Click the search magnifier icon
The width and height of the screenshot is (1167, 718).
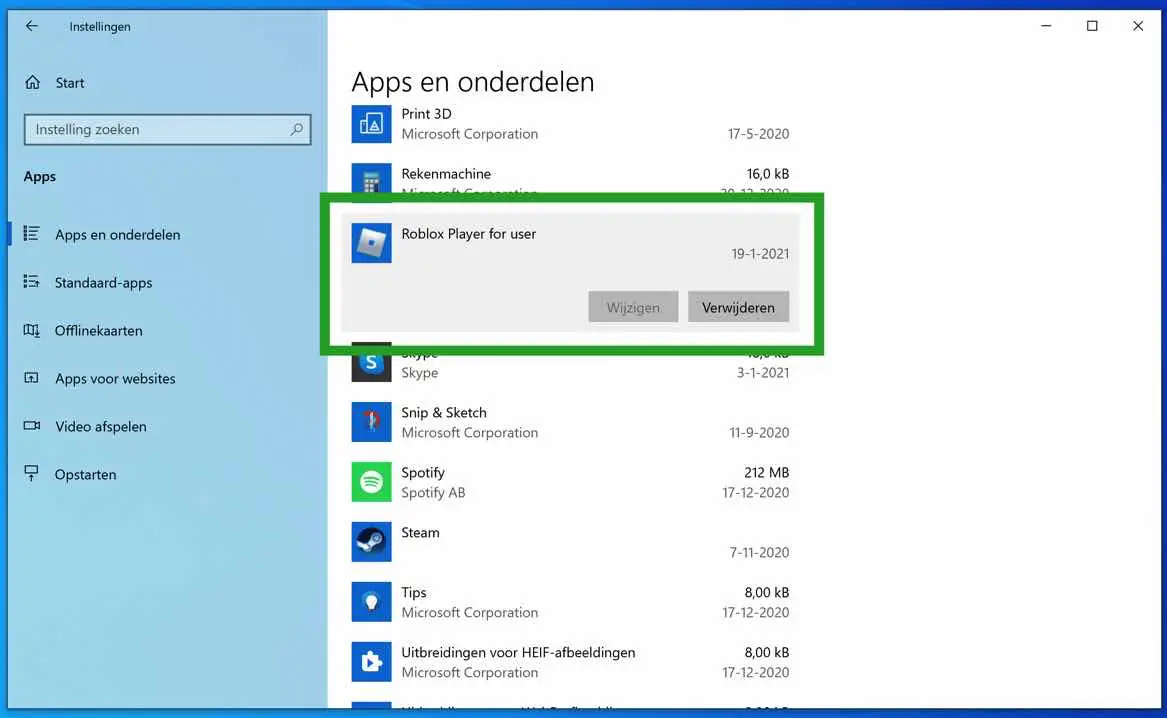point(296,129)
